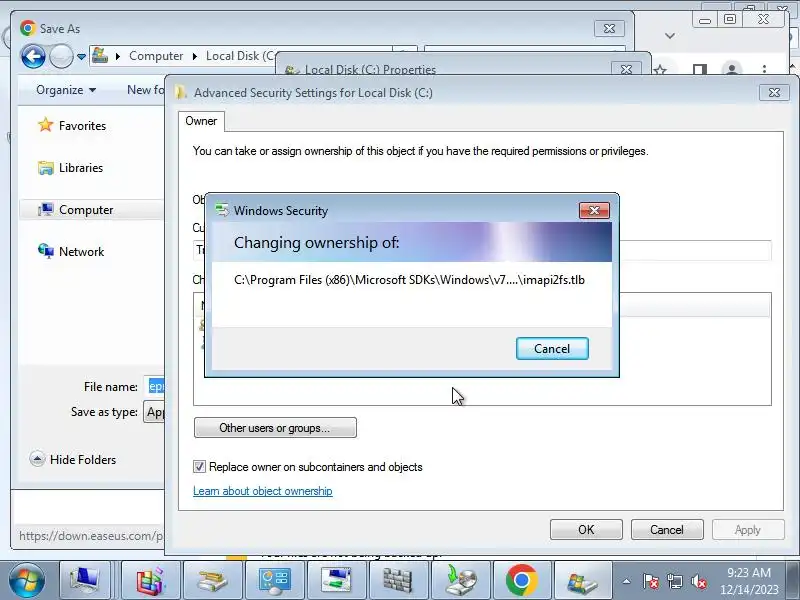Click the file path text in Windows Security
This screenshot has width=800, height=600.
pyautogui.click(x=409, y=280)
